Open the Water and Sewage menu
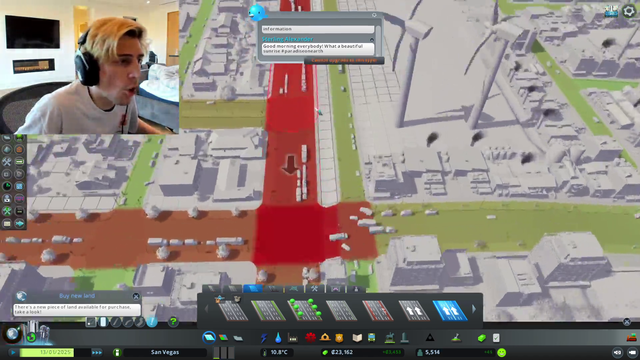Screen dimensions: 640x360 pos(278,338)
